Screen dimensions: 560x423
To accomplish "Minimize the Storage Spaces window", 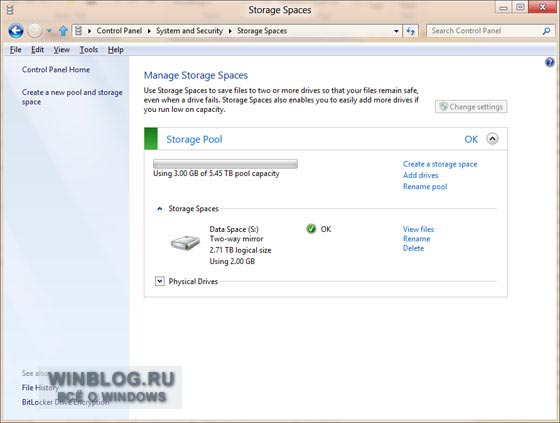I will (x=503, y=8).
